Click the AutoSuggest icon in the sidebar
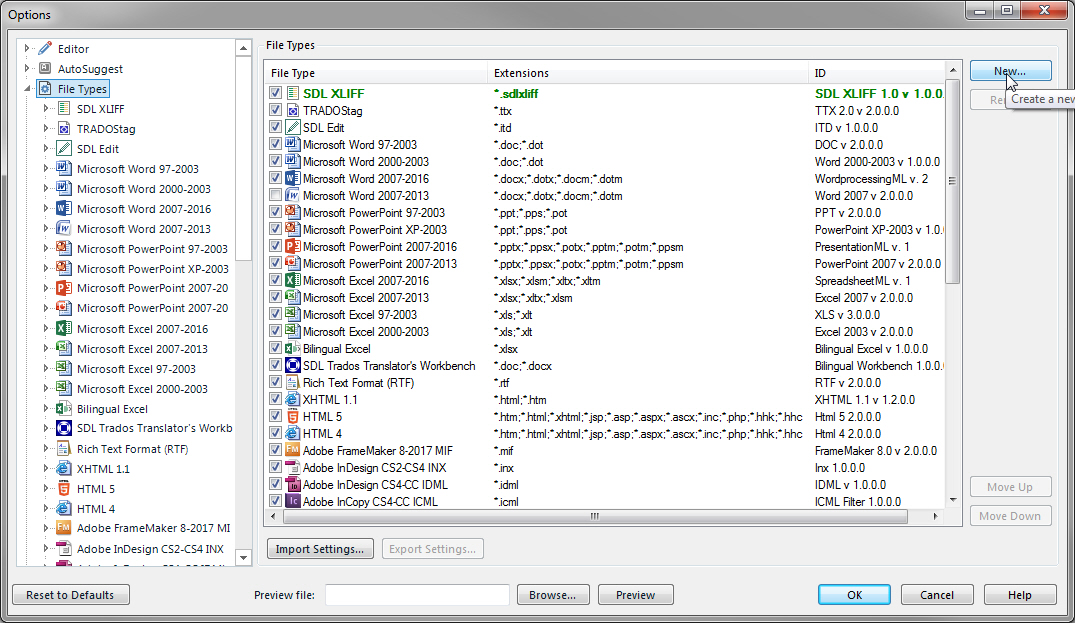The image size is (1075, 623). tap(43, 68)
